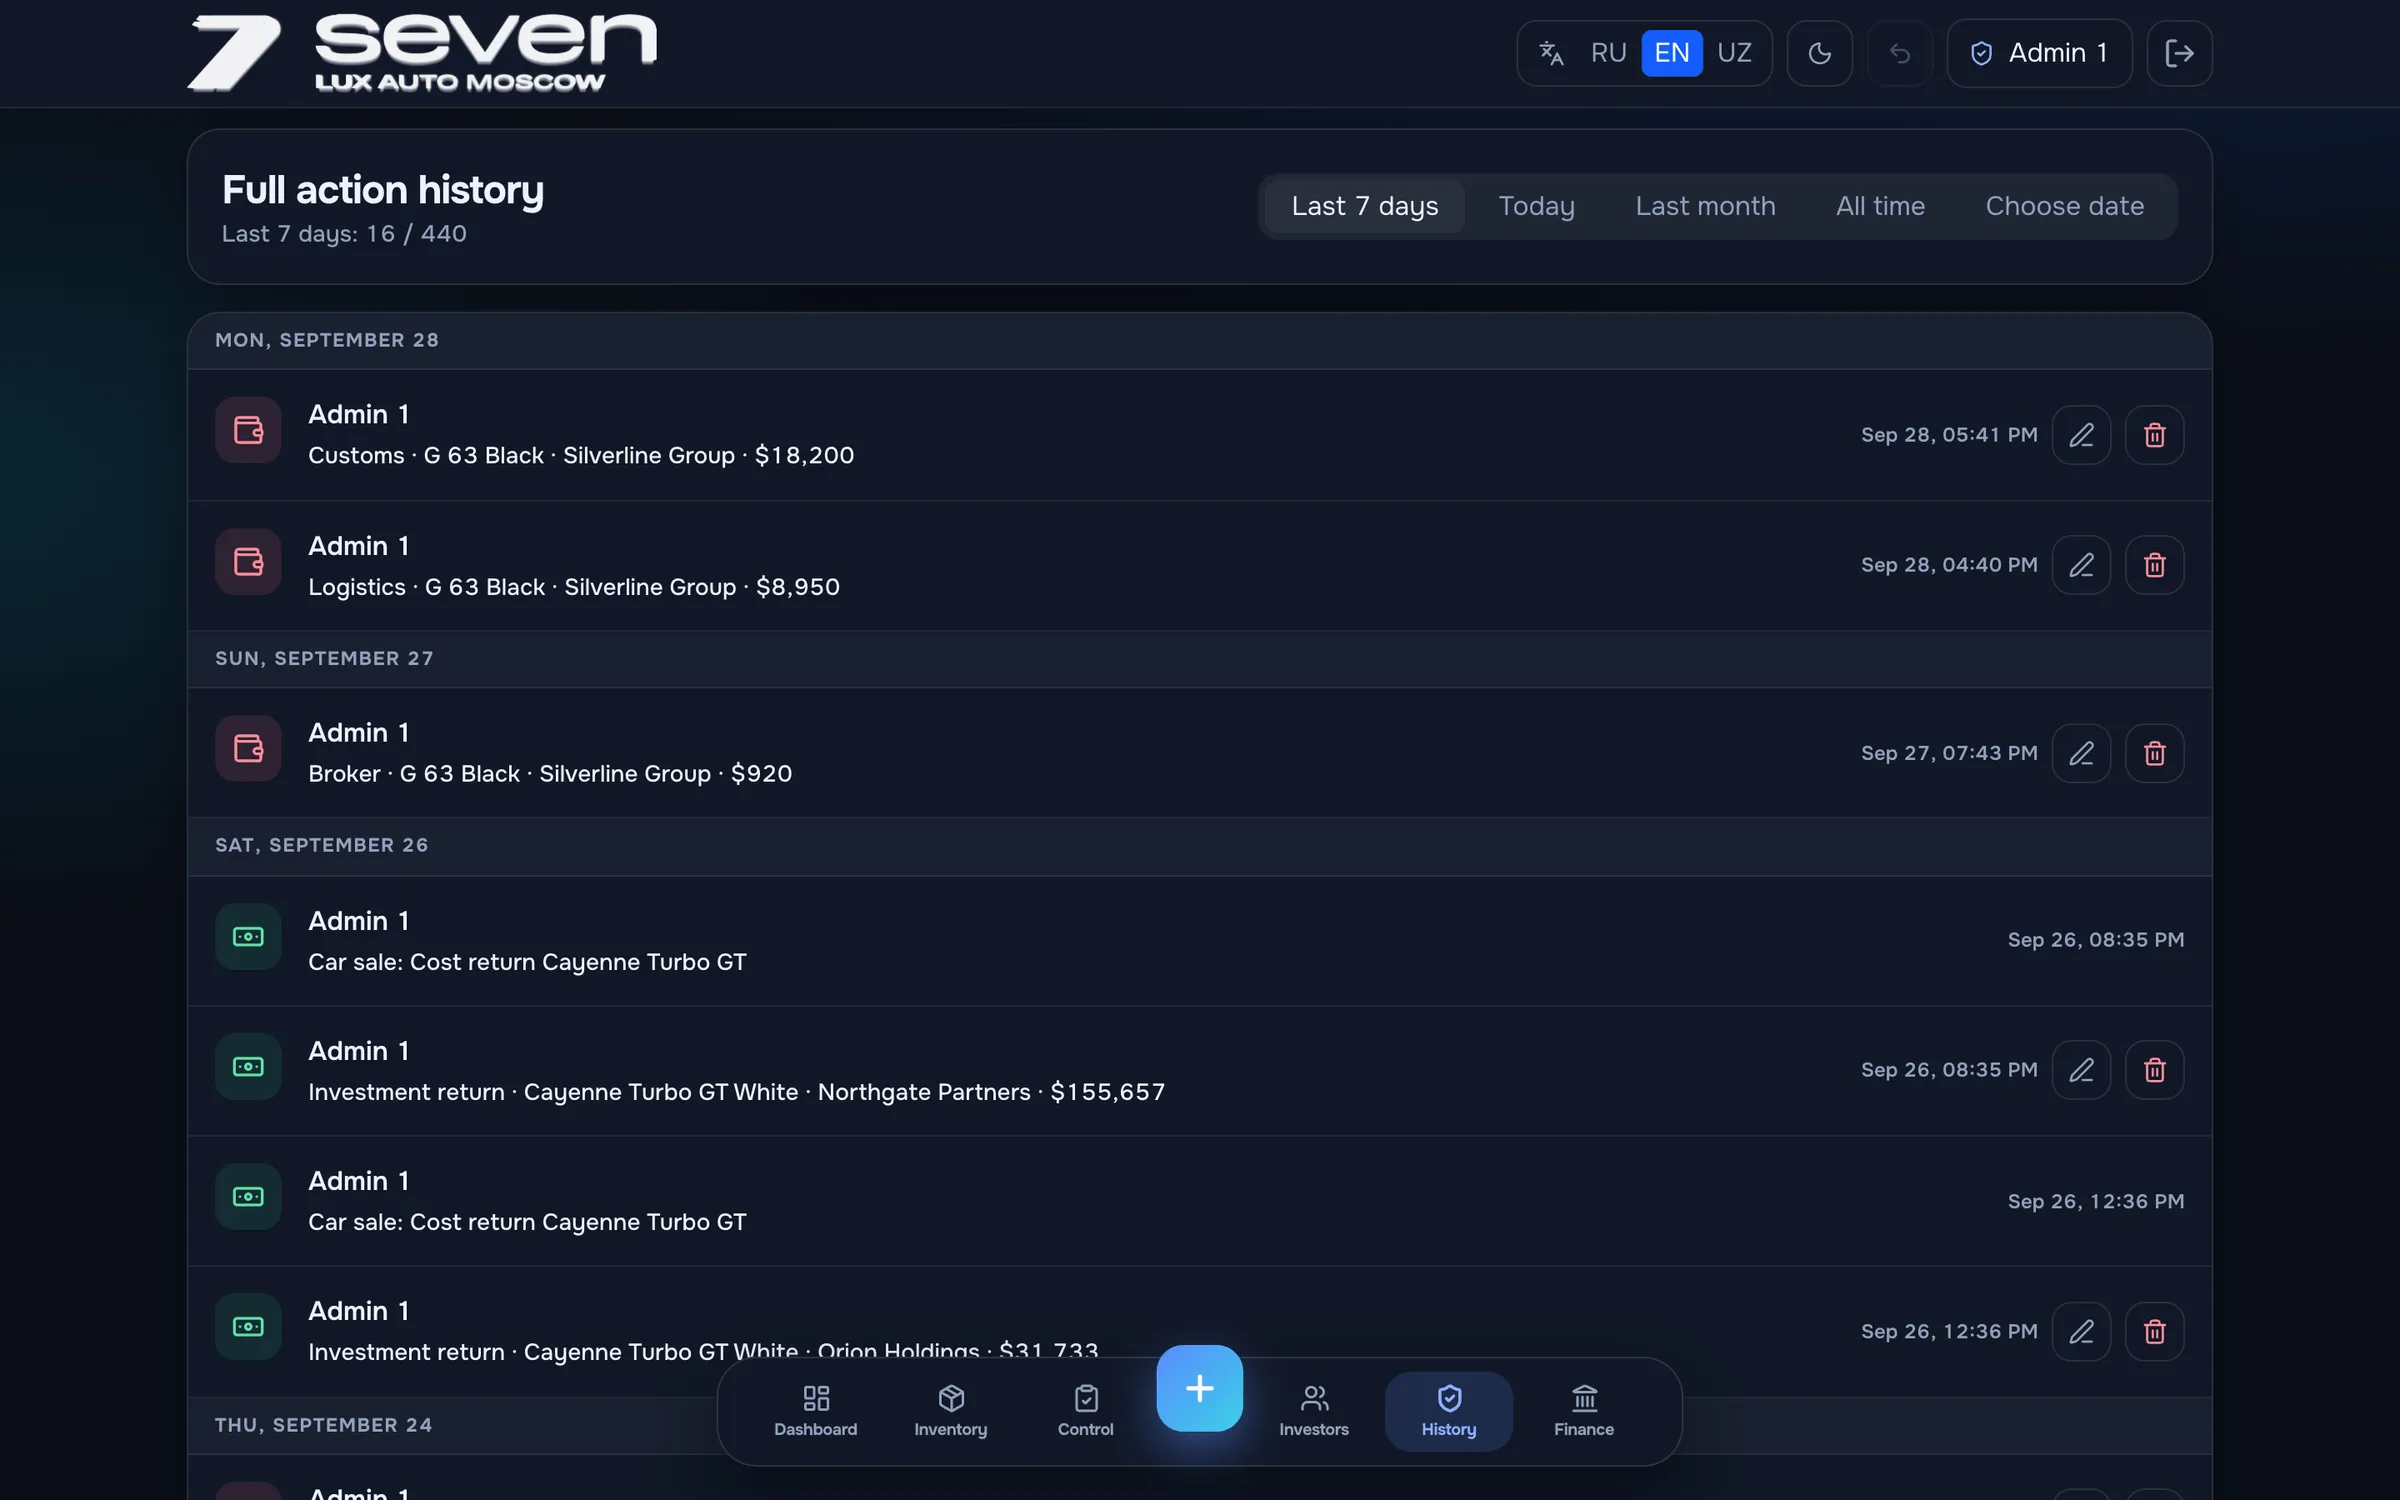This screenshot has width=2400, height=1500.
Task: Go to Dashboard in bottom navigation
Action: [815, 1412]
